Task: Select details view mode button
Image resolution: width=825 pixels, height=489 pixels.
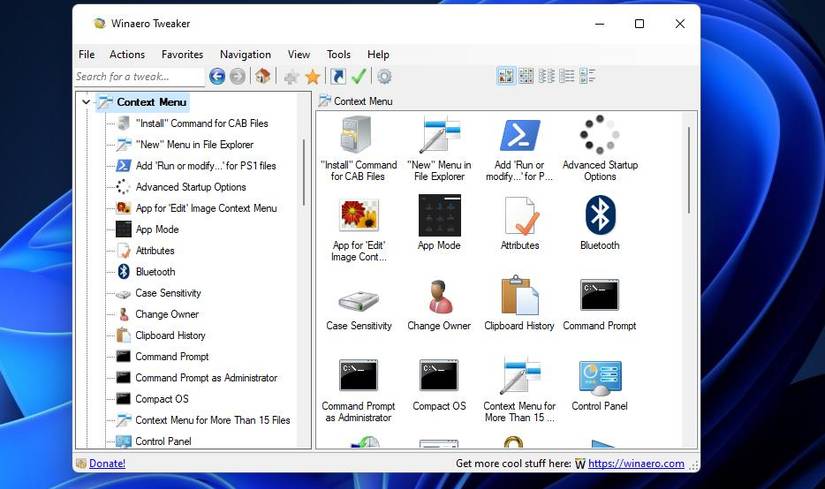Action: coord(567,76)
